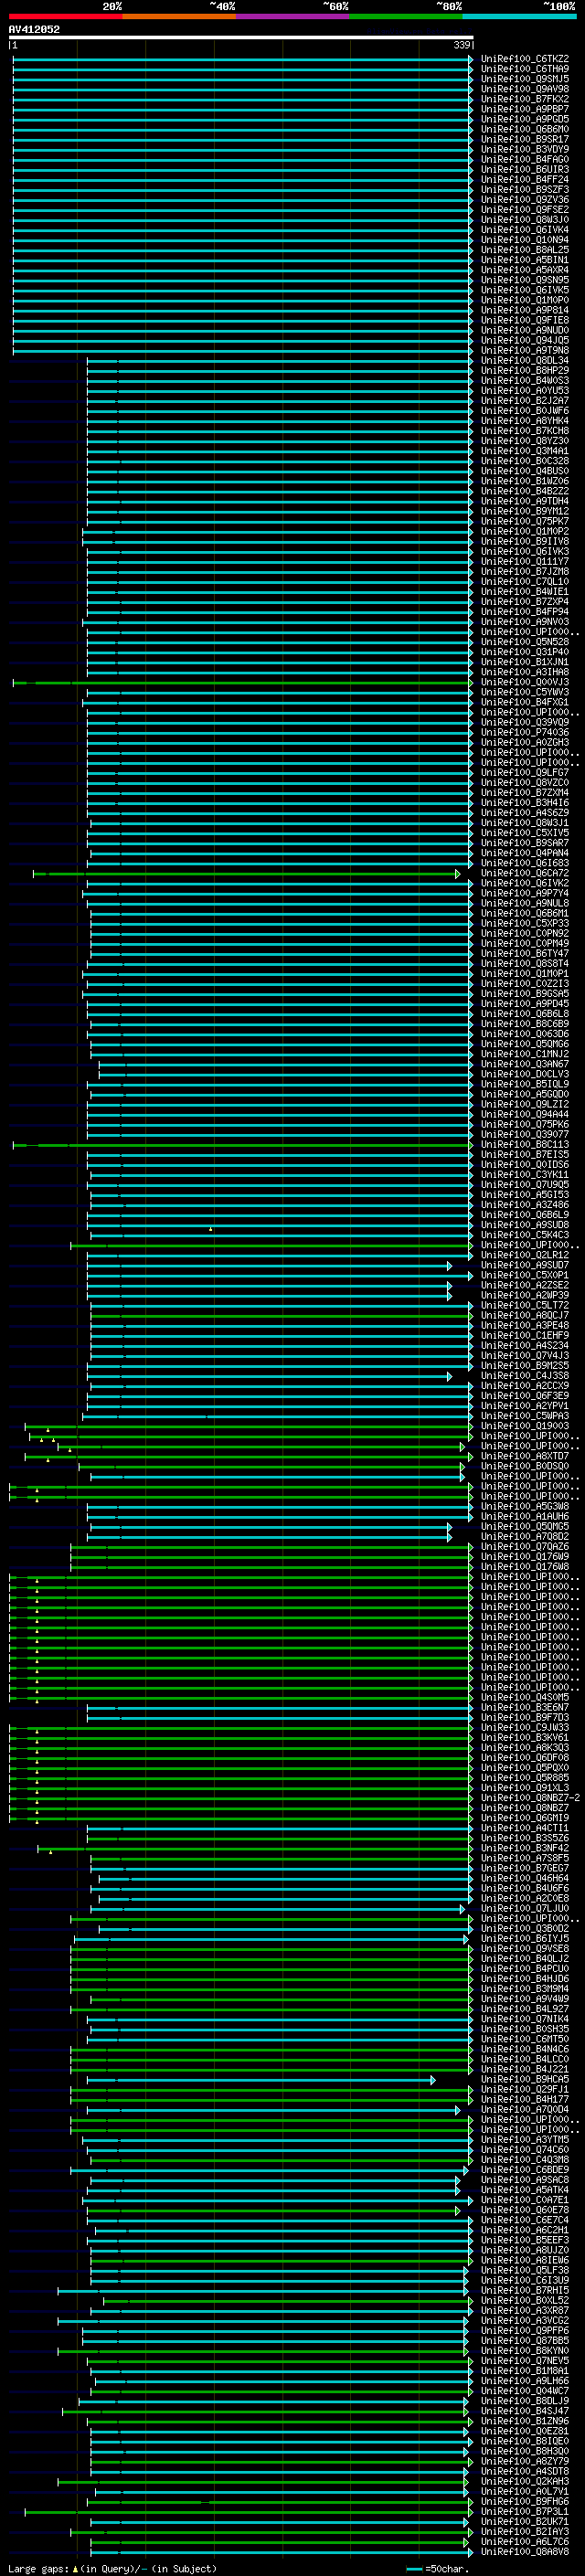The width and height of the screenshot is (585, 2576).
Task: Select the UniRef100_Q9SN95 label
Action: [x=525, y=280]
